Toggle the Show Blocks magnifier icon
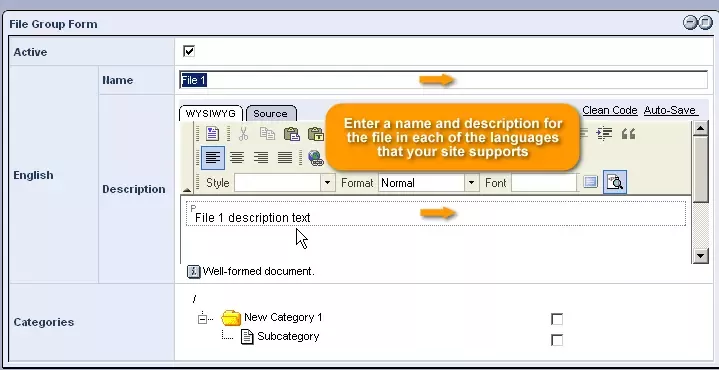 (615, 182)
